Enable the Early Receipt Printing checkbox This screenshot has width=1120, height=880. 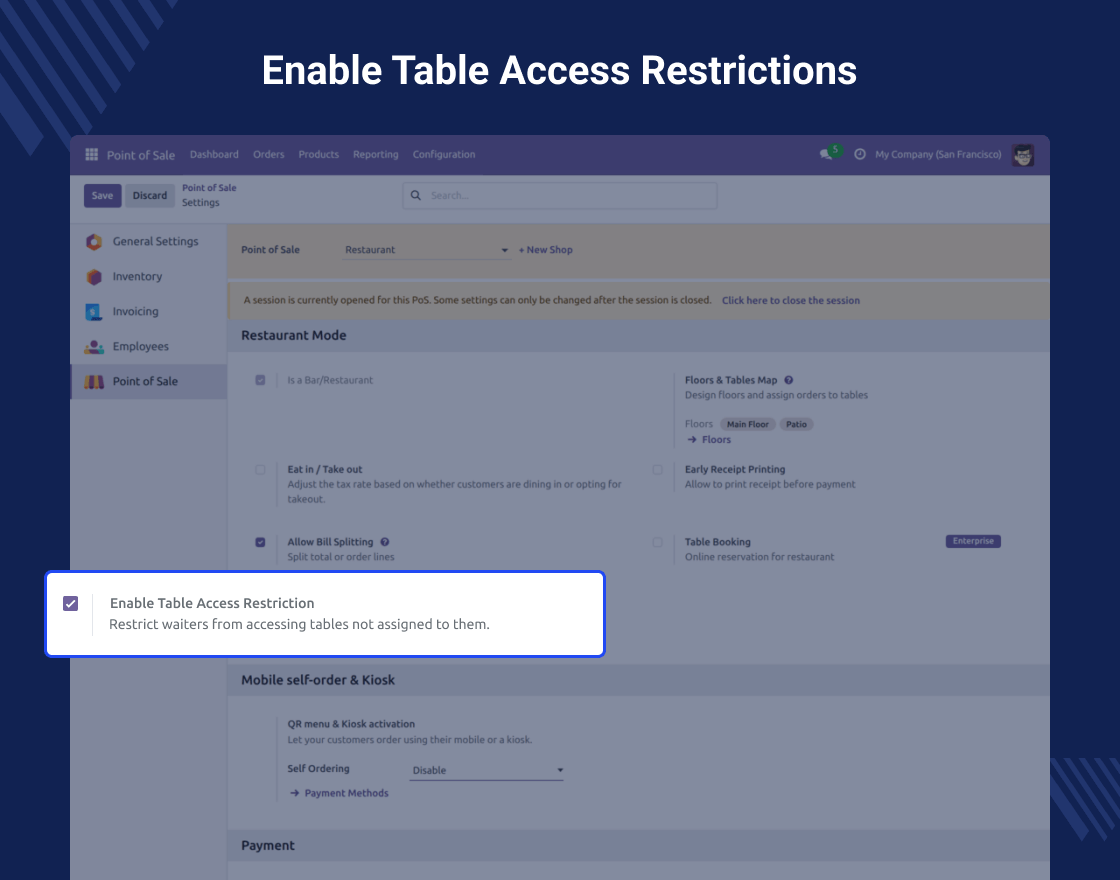coord(657,469)
